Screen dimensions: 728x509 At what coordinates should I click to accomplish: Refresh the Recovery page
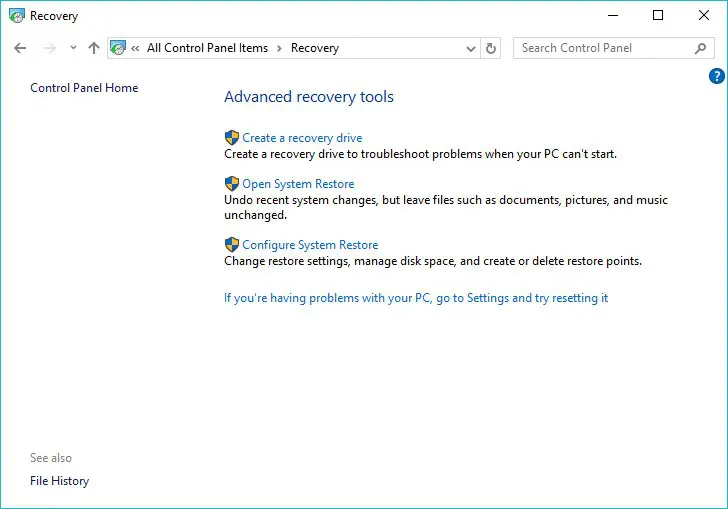(491, 48)
